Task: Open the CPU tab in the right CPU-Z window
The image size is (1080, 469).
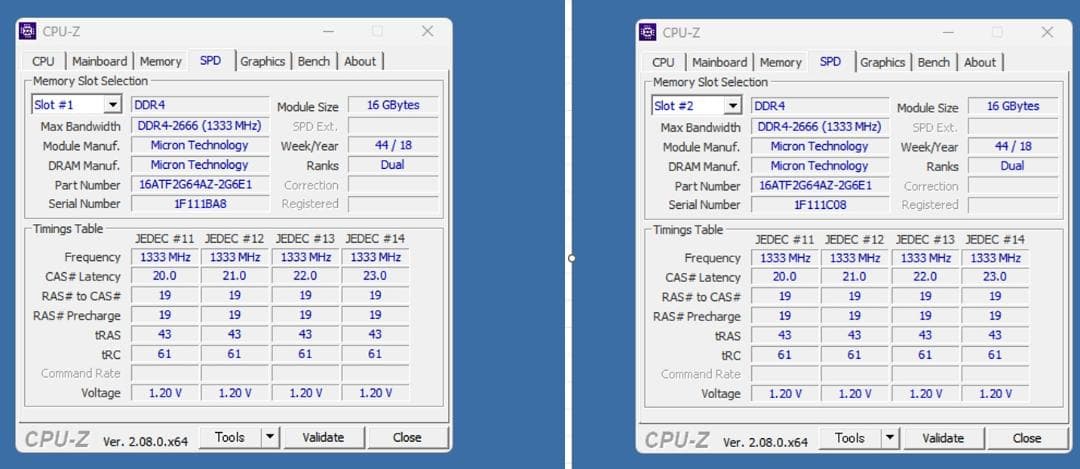Action: 663,62
